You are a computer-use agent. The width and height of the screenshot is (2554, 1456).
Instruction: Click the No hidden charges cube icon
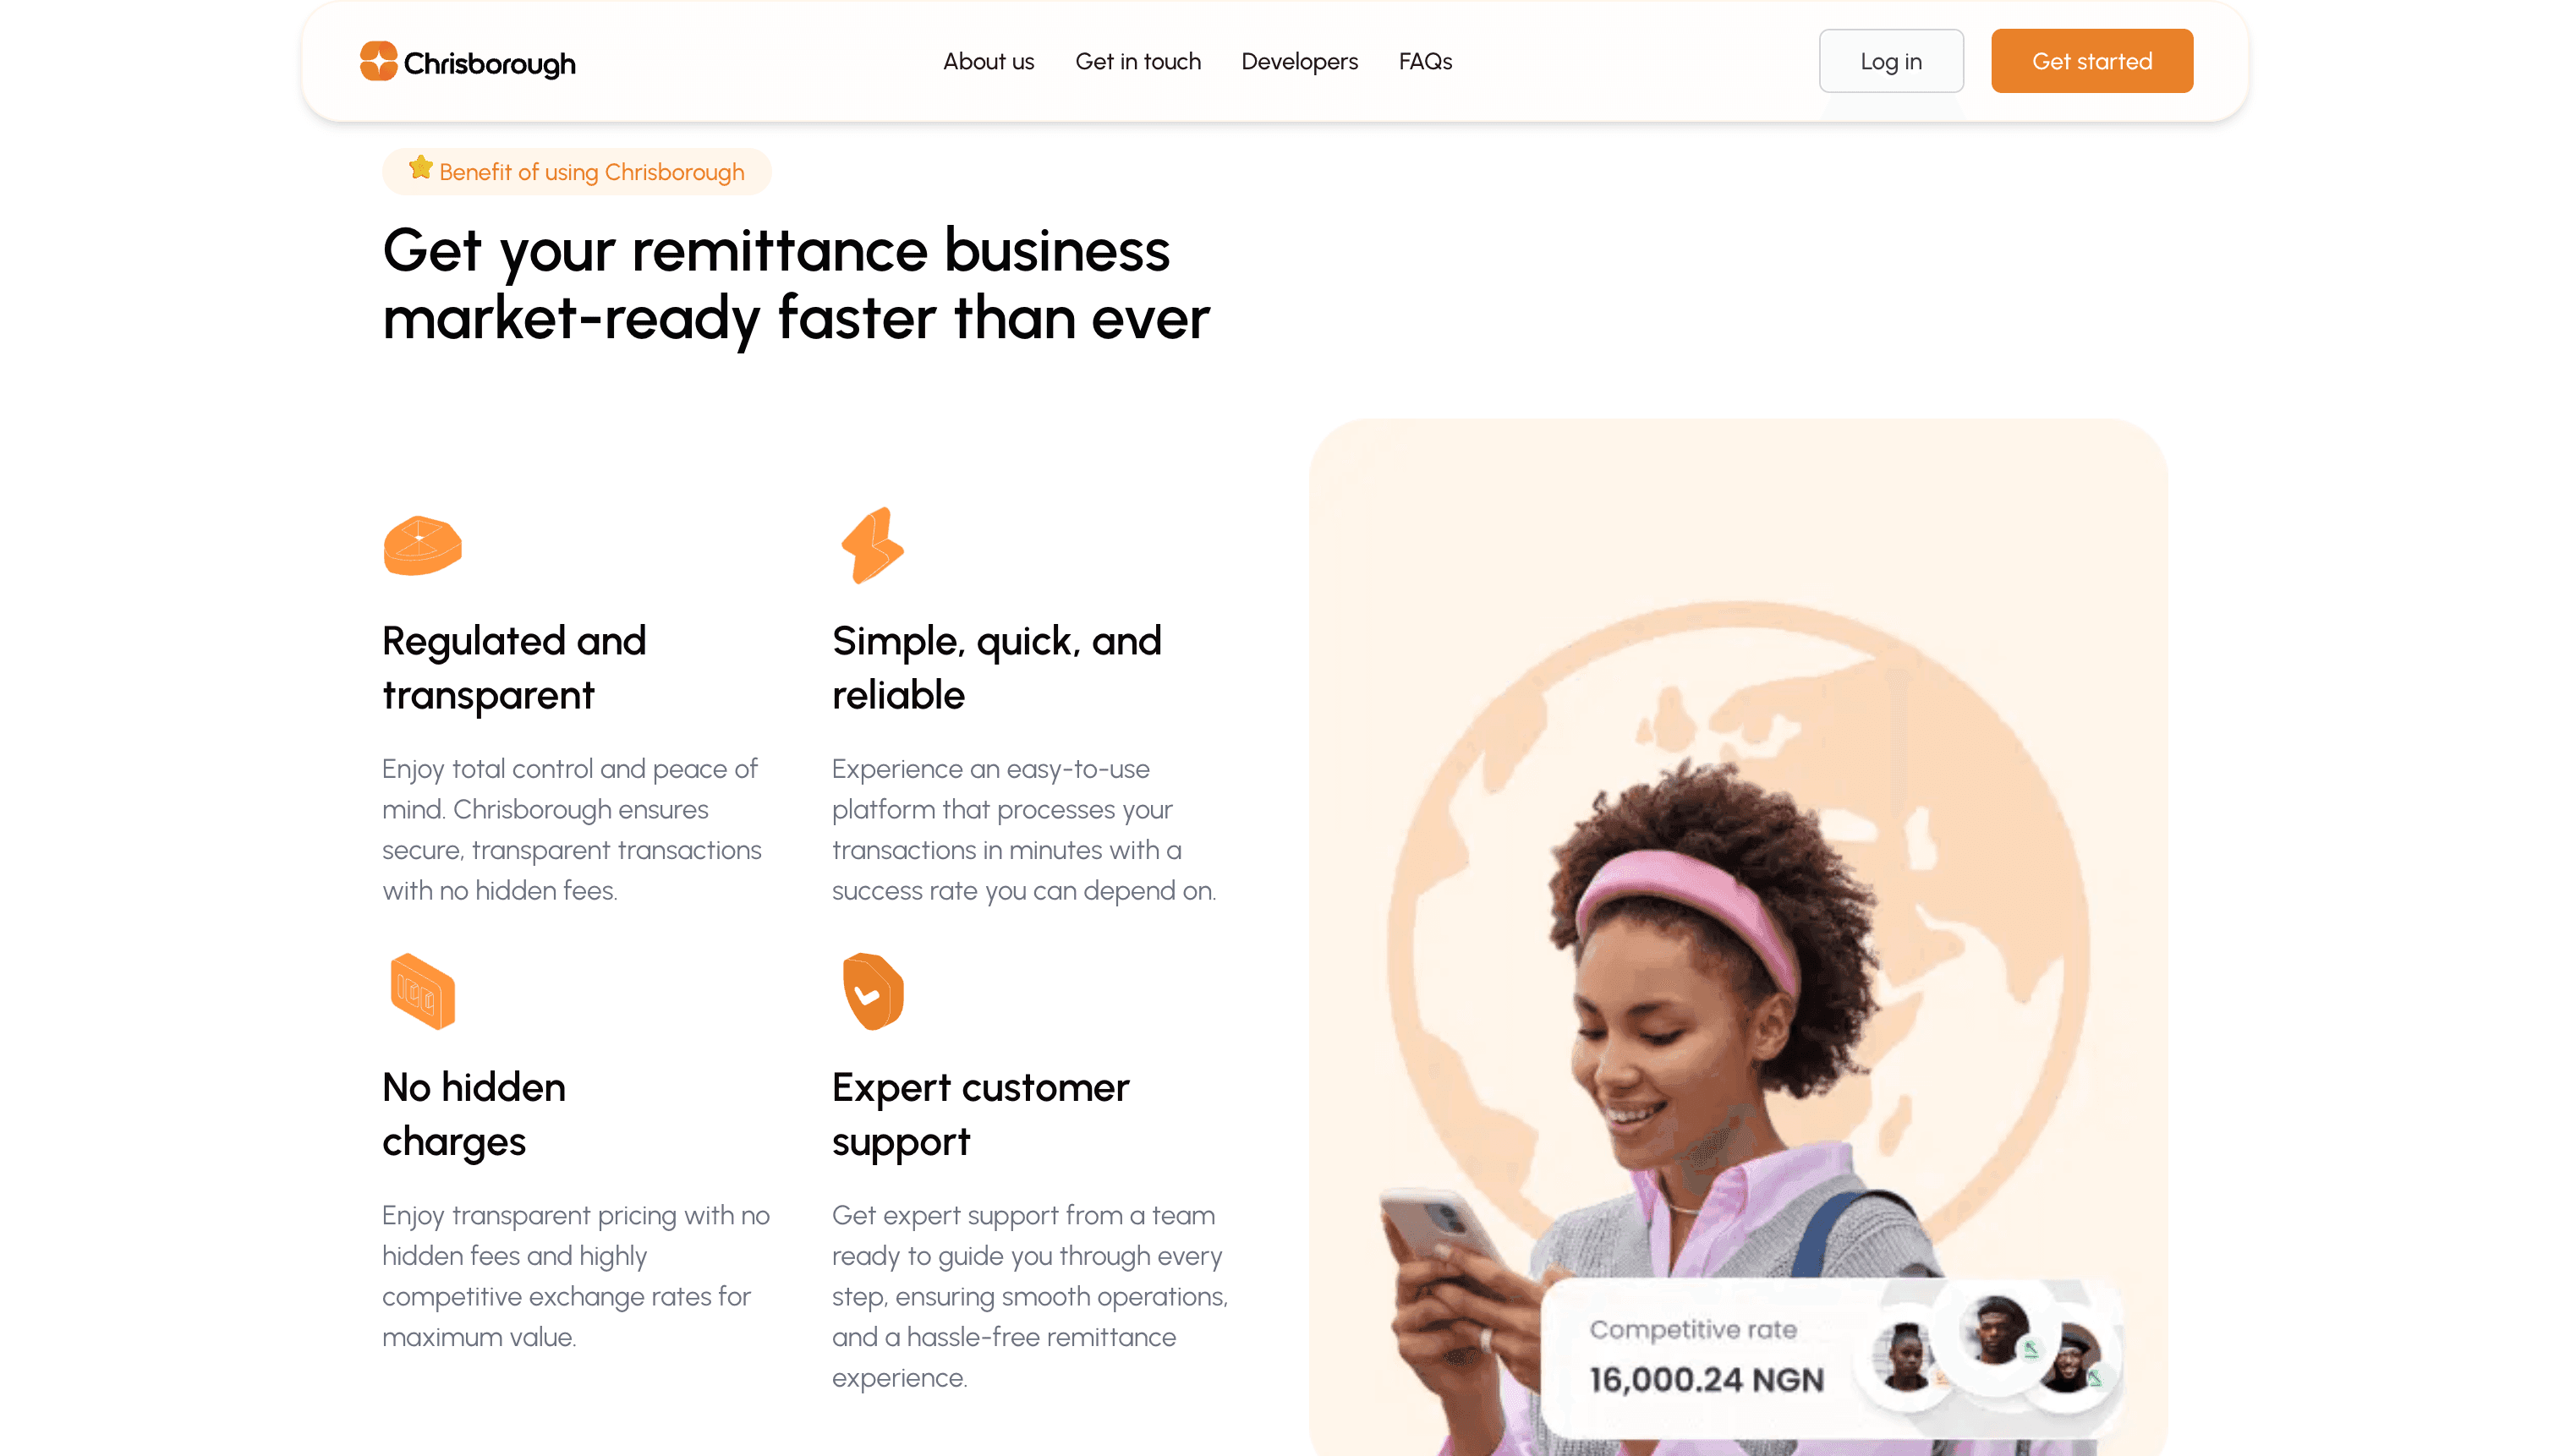click(x=422, y=991)
